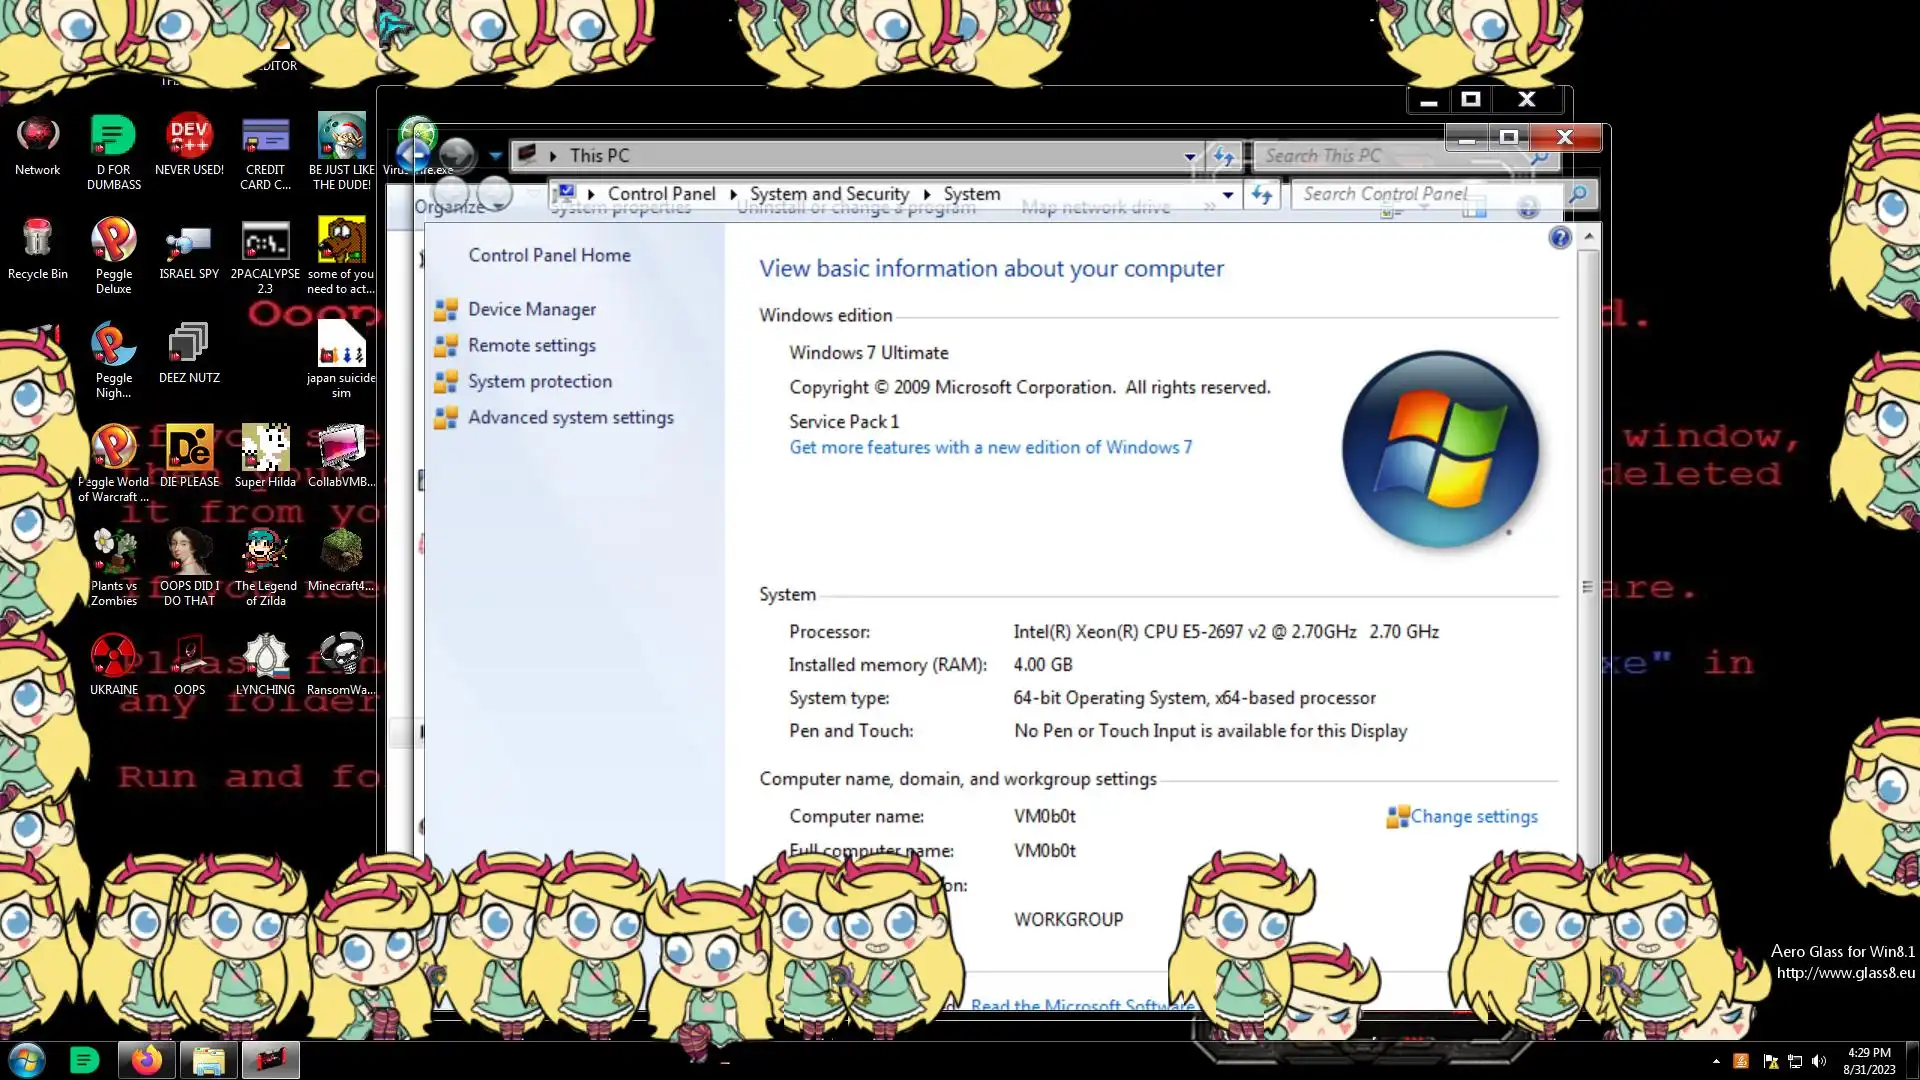Open Remote settings link
Image resolution: width=1920 pixels, height=1080 pixels.
(x=531, y=346)
